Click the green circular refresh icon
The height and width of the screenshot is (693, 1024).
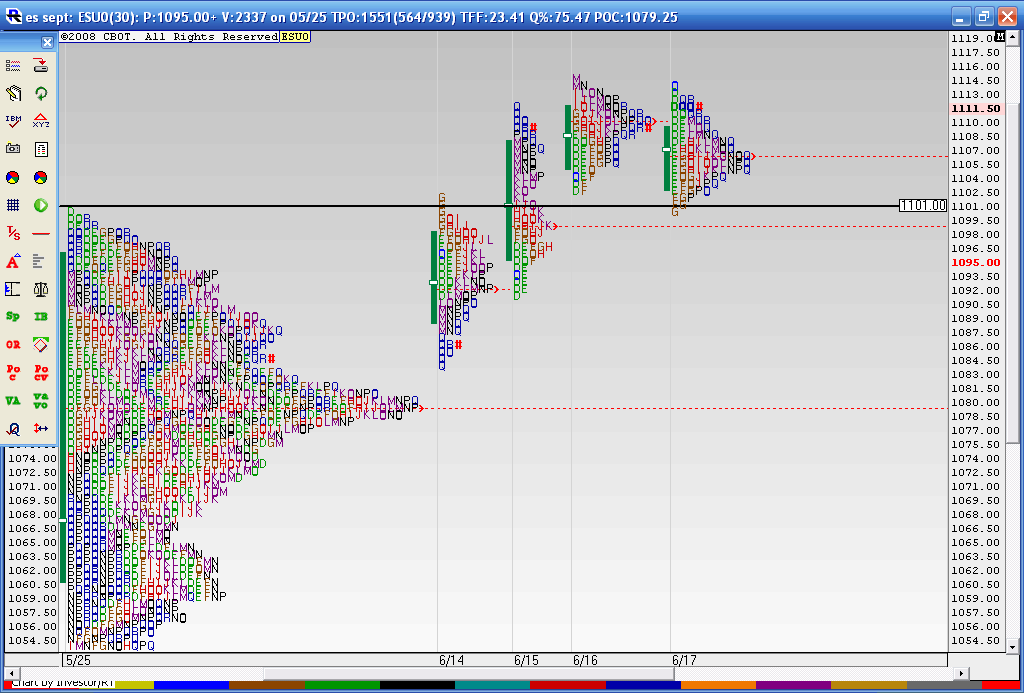[x=40, y=93]
